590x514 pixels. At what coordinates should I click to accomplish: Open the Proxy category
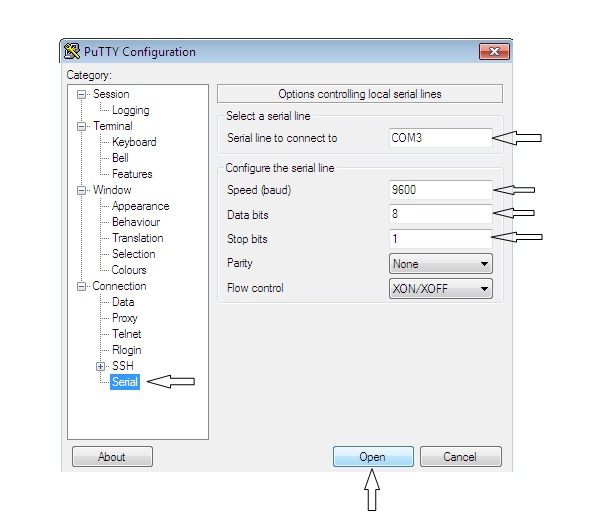(125, 318)
